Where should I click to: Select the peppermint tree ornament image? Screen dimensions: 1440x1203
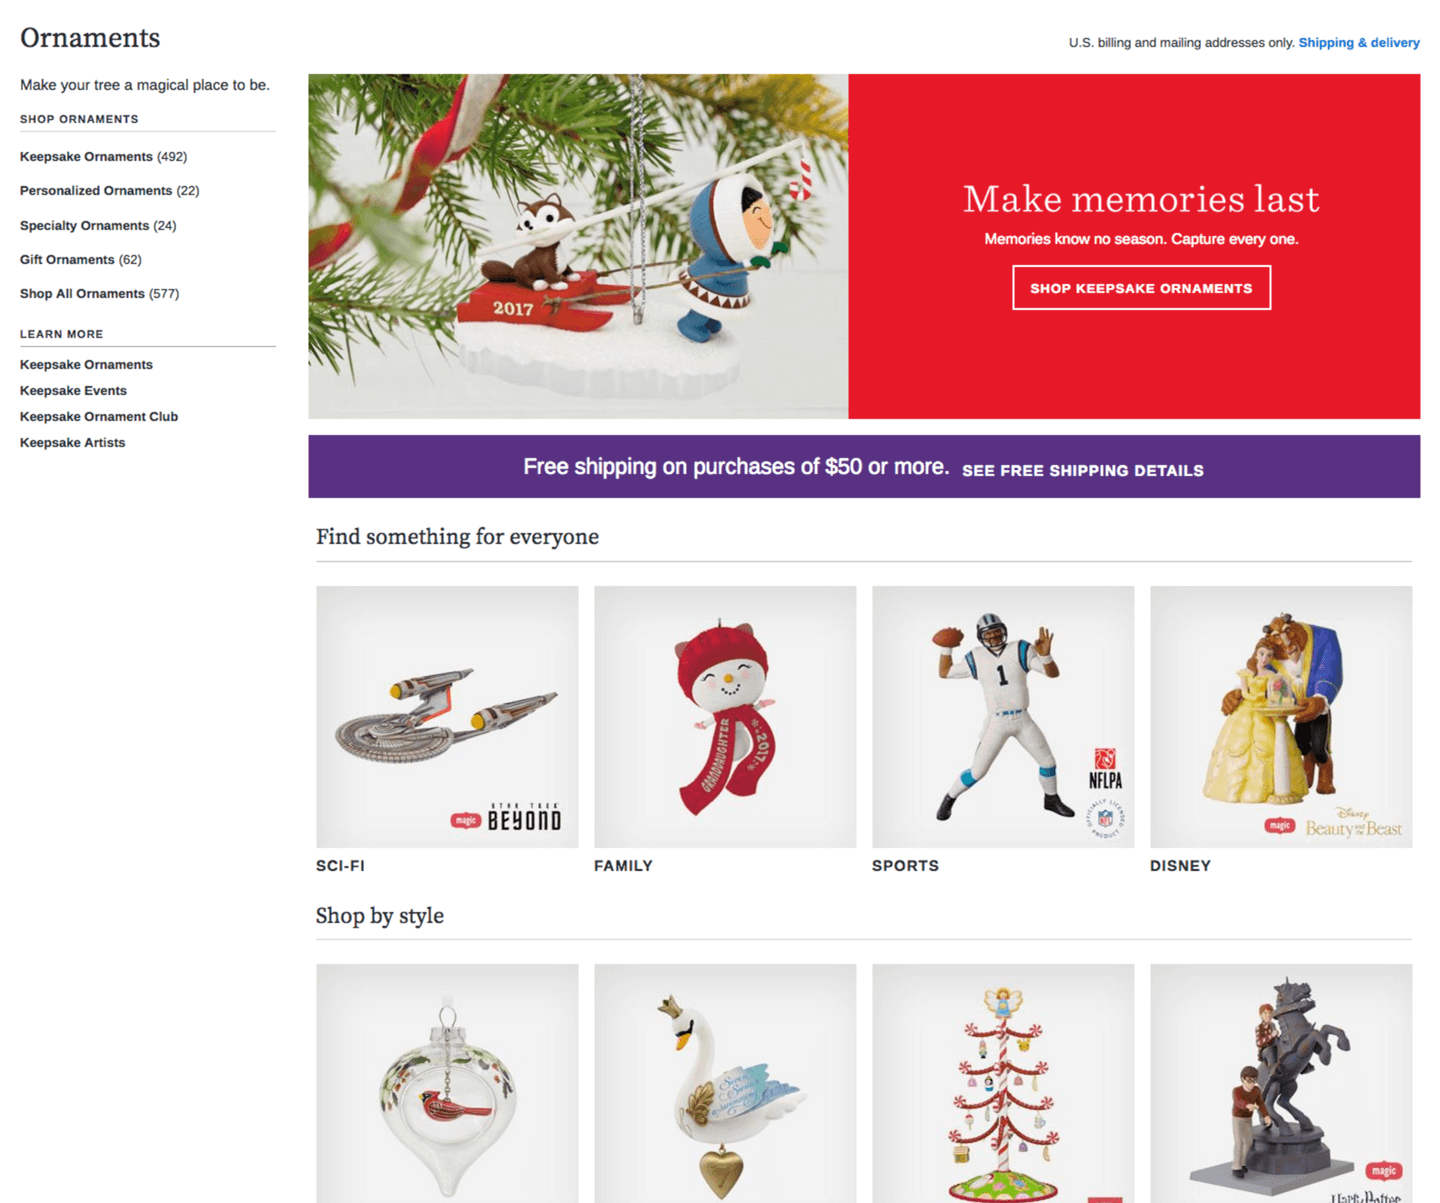[1003, 1083]
